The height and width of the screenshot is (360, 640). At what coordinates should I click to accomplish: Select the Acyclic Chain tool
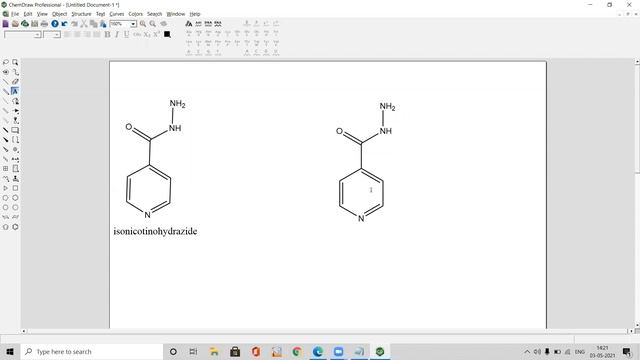tap(6, 178)
